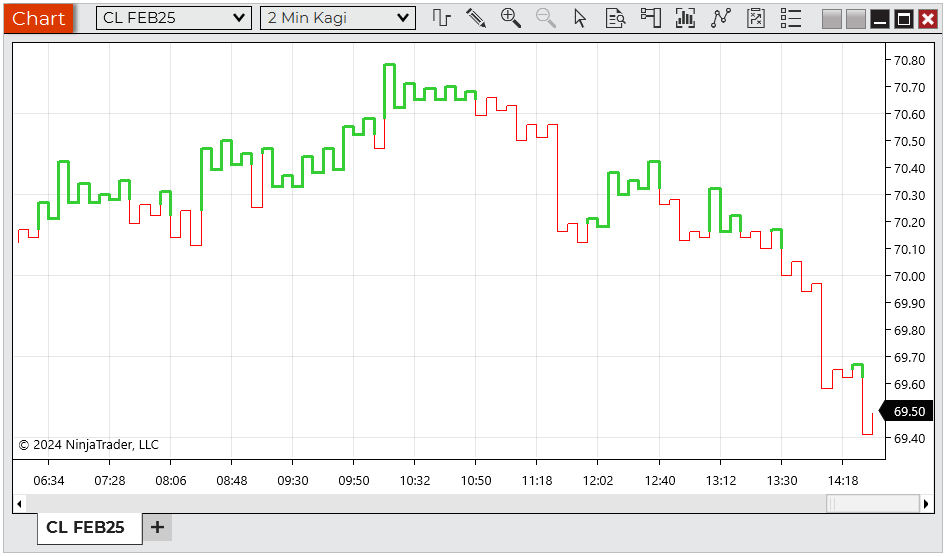Select the Drawing Tools pencil icon
Image resolution: width=947 pixels, height=557 pixels.
pyautogui.click(x=476, y=18)
